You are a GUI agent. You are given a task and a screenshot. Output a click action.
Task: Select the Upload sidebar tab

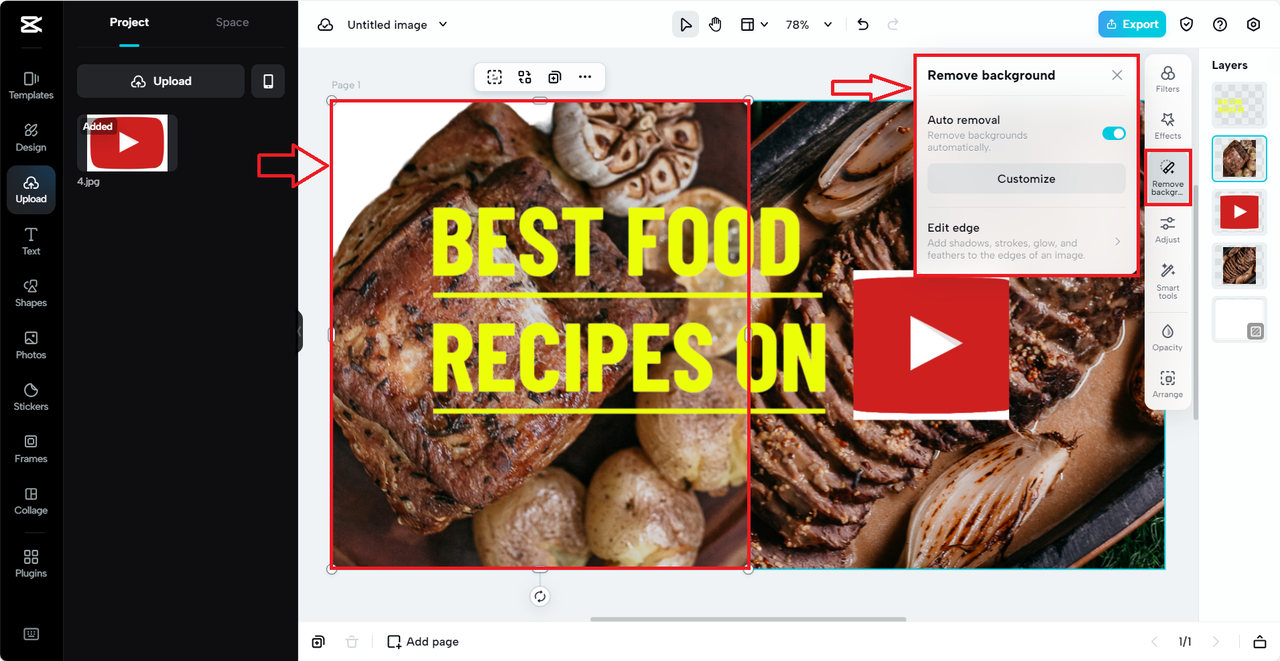point(31,189)
